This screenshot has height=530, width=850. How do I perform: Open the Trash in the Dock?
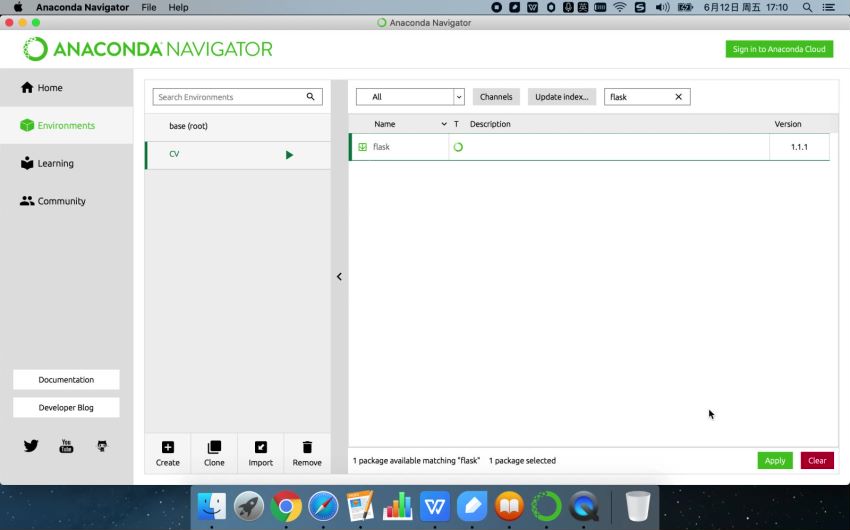coord(638,506)
